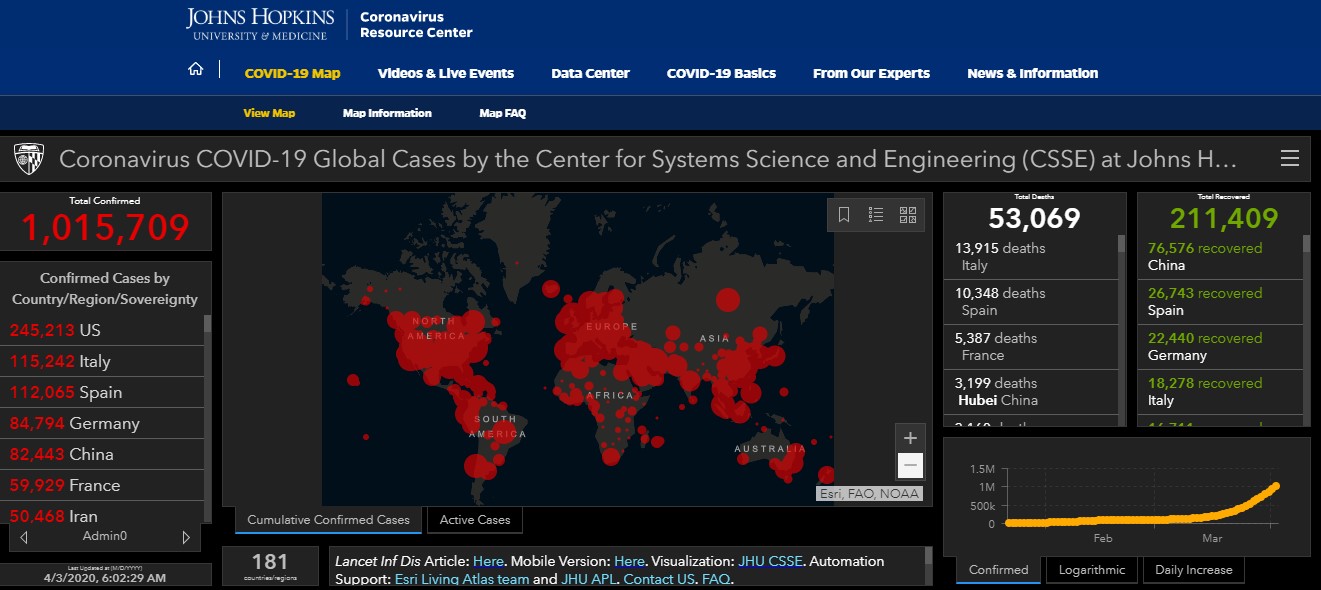
Task: Switch to Cumulative Confirmed Cases tab
Action: tap(328, 520)
